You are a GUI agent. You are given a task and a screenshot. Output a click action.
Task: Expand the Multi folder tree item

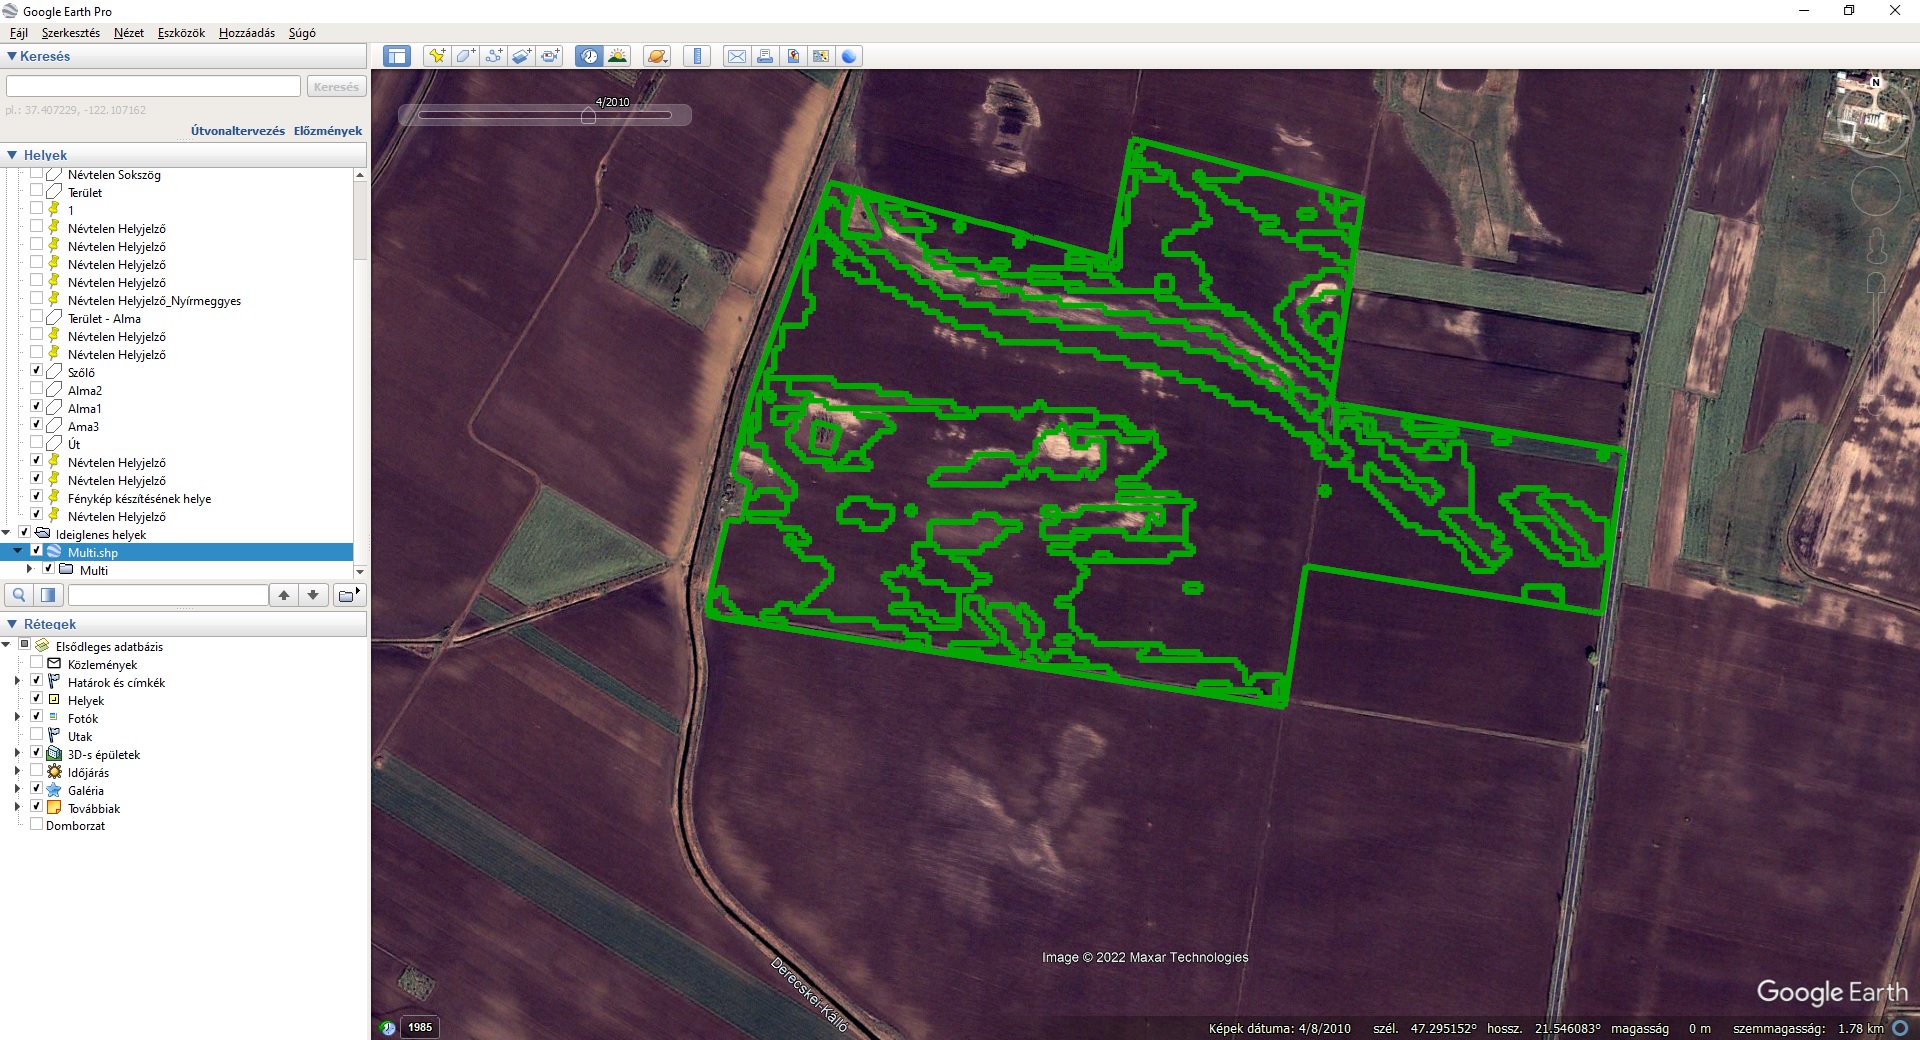29,569
